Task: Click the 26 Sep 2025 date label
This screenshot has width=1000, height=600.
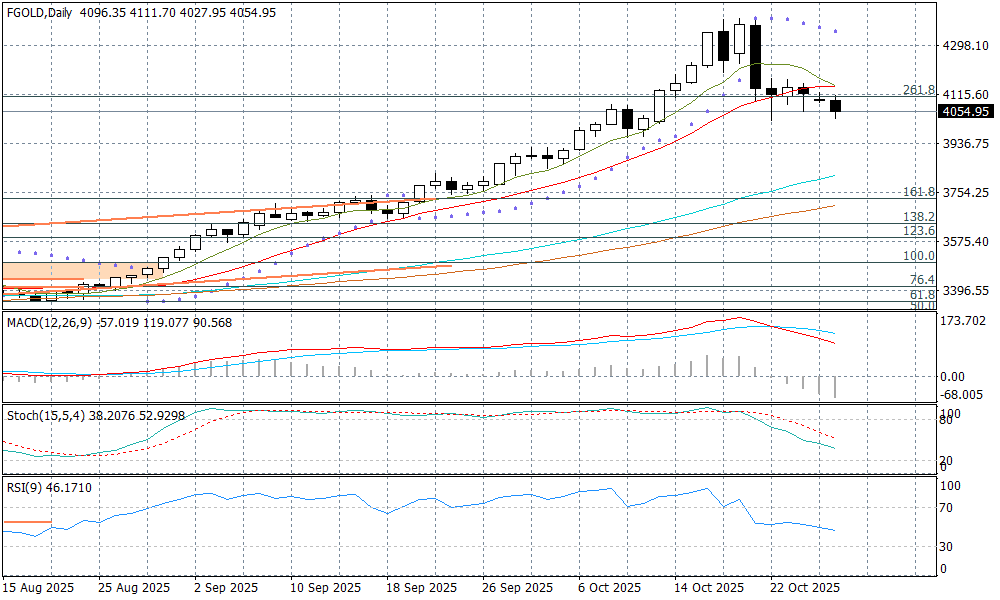Action: 516,587
